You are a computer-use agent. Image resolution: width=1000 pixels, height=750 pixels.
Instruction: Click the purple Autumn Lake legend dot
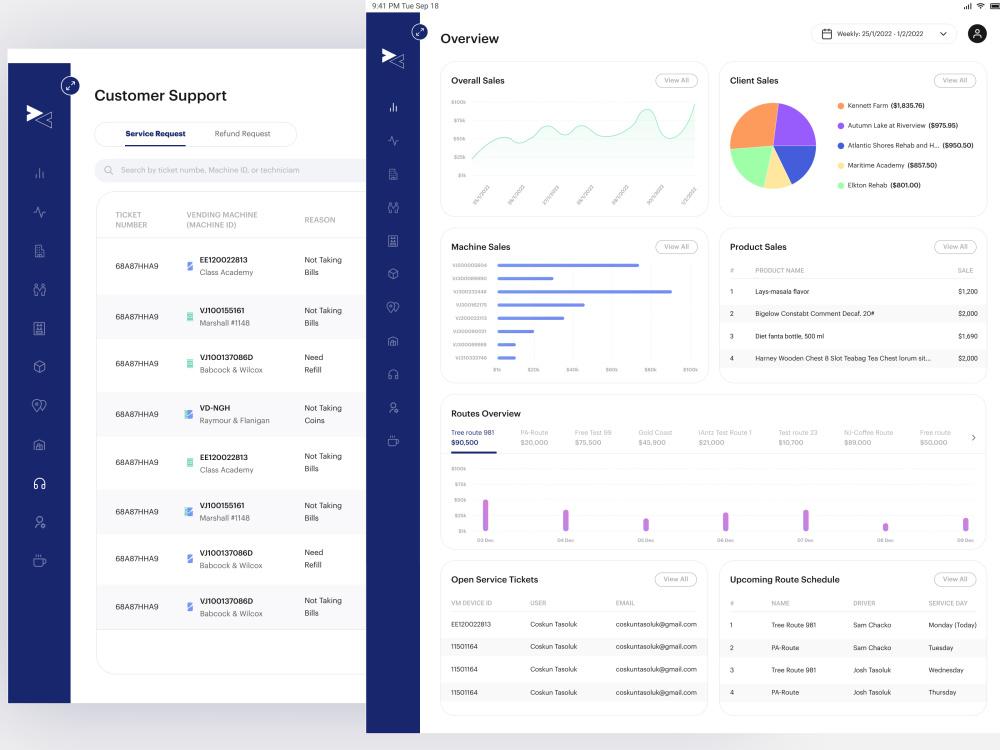[x=841, y=126]
